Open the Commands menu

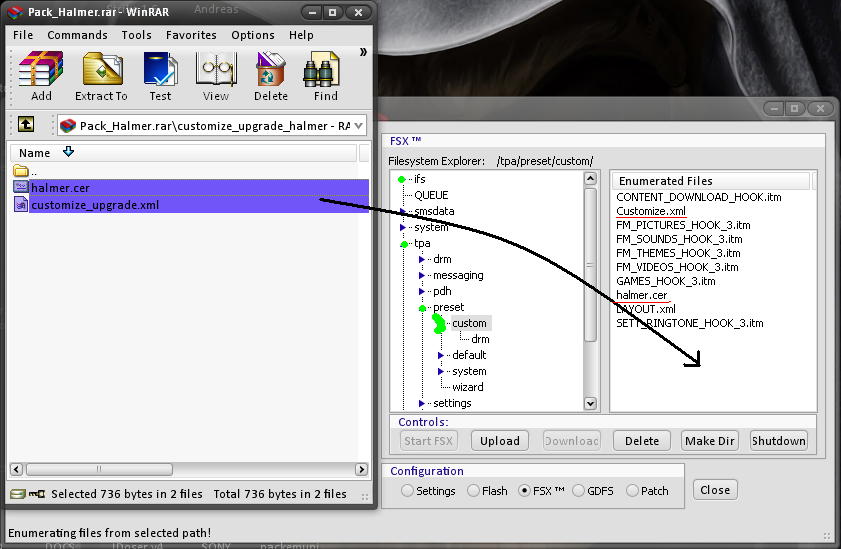[x=77, y=35]
